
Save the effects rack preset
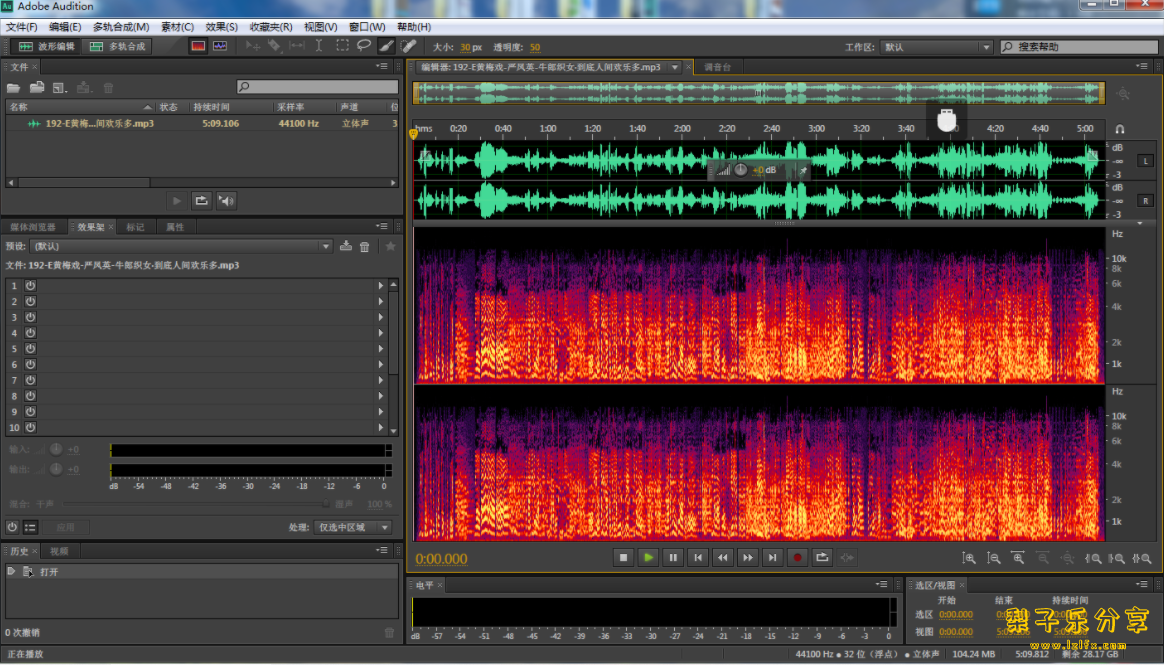pos(346,246)
